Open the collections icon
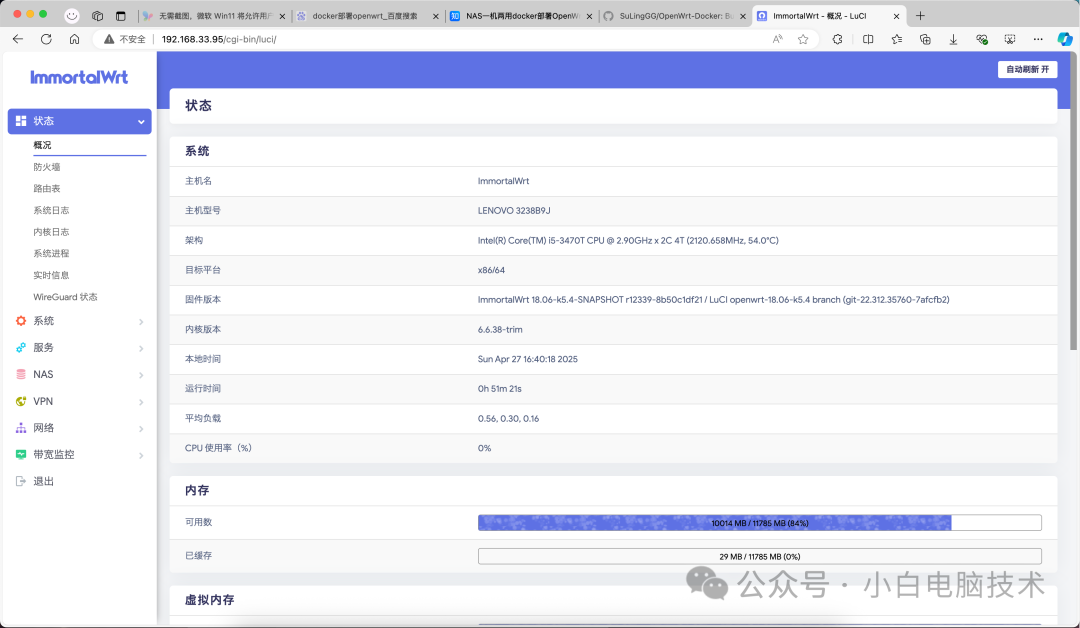 click(925, 39)
